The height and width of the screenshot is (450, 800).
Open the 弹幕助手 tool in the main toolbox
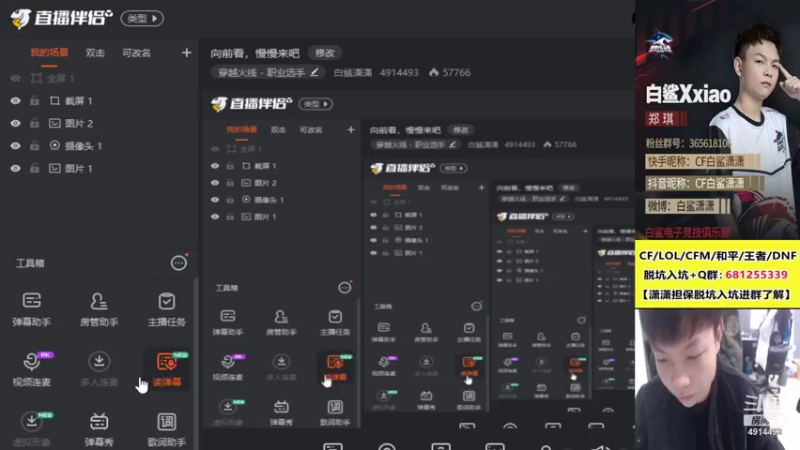(32, 309)
